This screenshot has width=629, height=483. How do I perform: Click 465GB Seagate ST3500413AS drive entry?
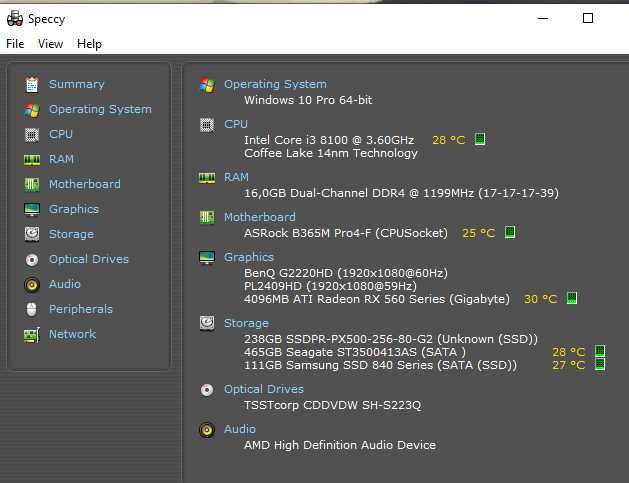tap(355, 352)
